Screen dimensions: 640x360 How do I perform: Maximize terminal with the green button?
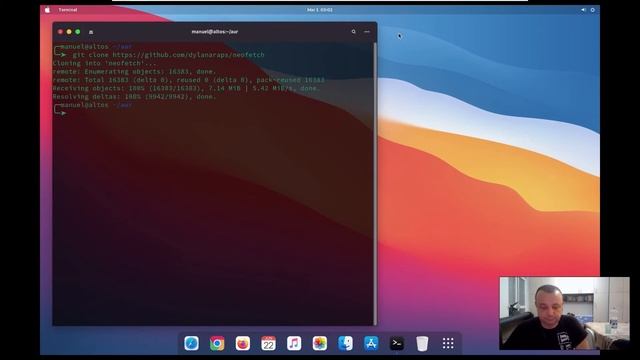click(x=78, y=31)
